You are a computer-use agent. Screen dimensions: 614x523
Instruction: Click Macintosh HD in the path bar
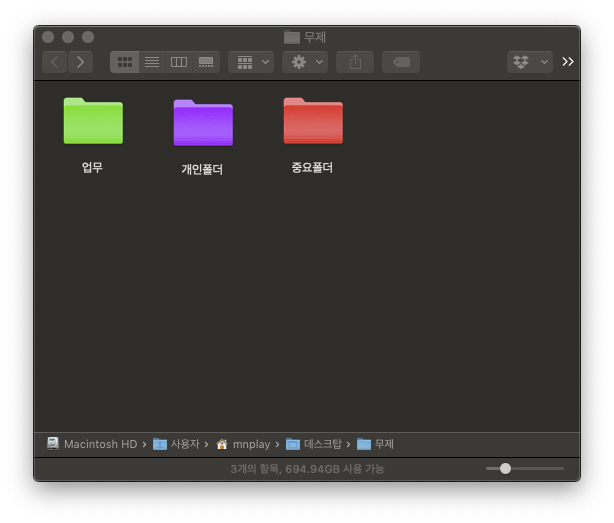(92, 444)
